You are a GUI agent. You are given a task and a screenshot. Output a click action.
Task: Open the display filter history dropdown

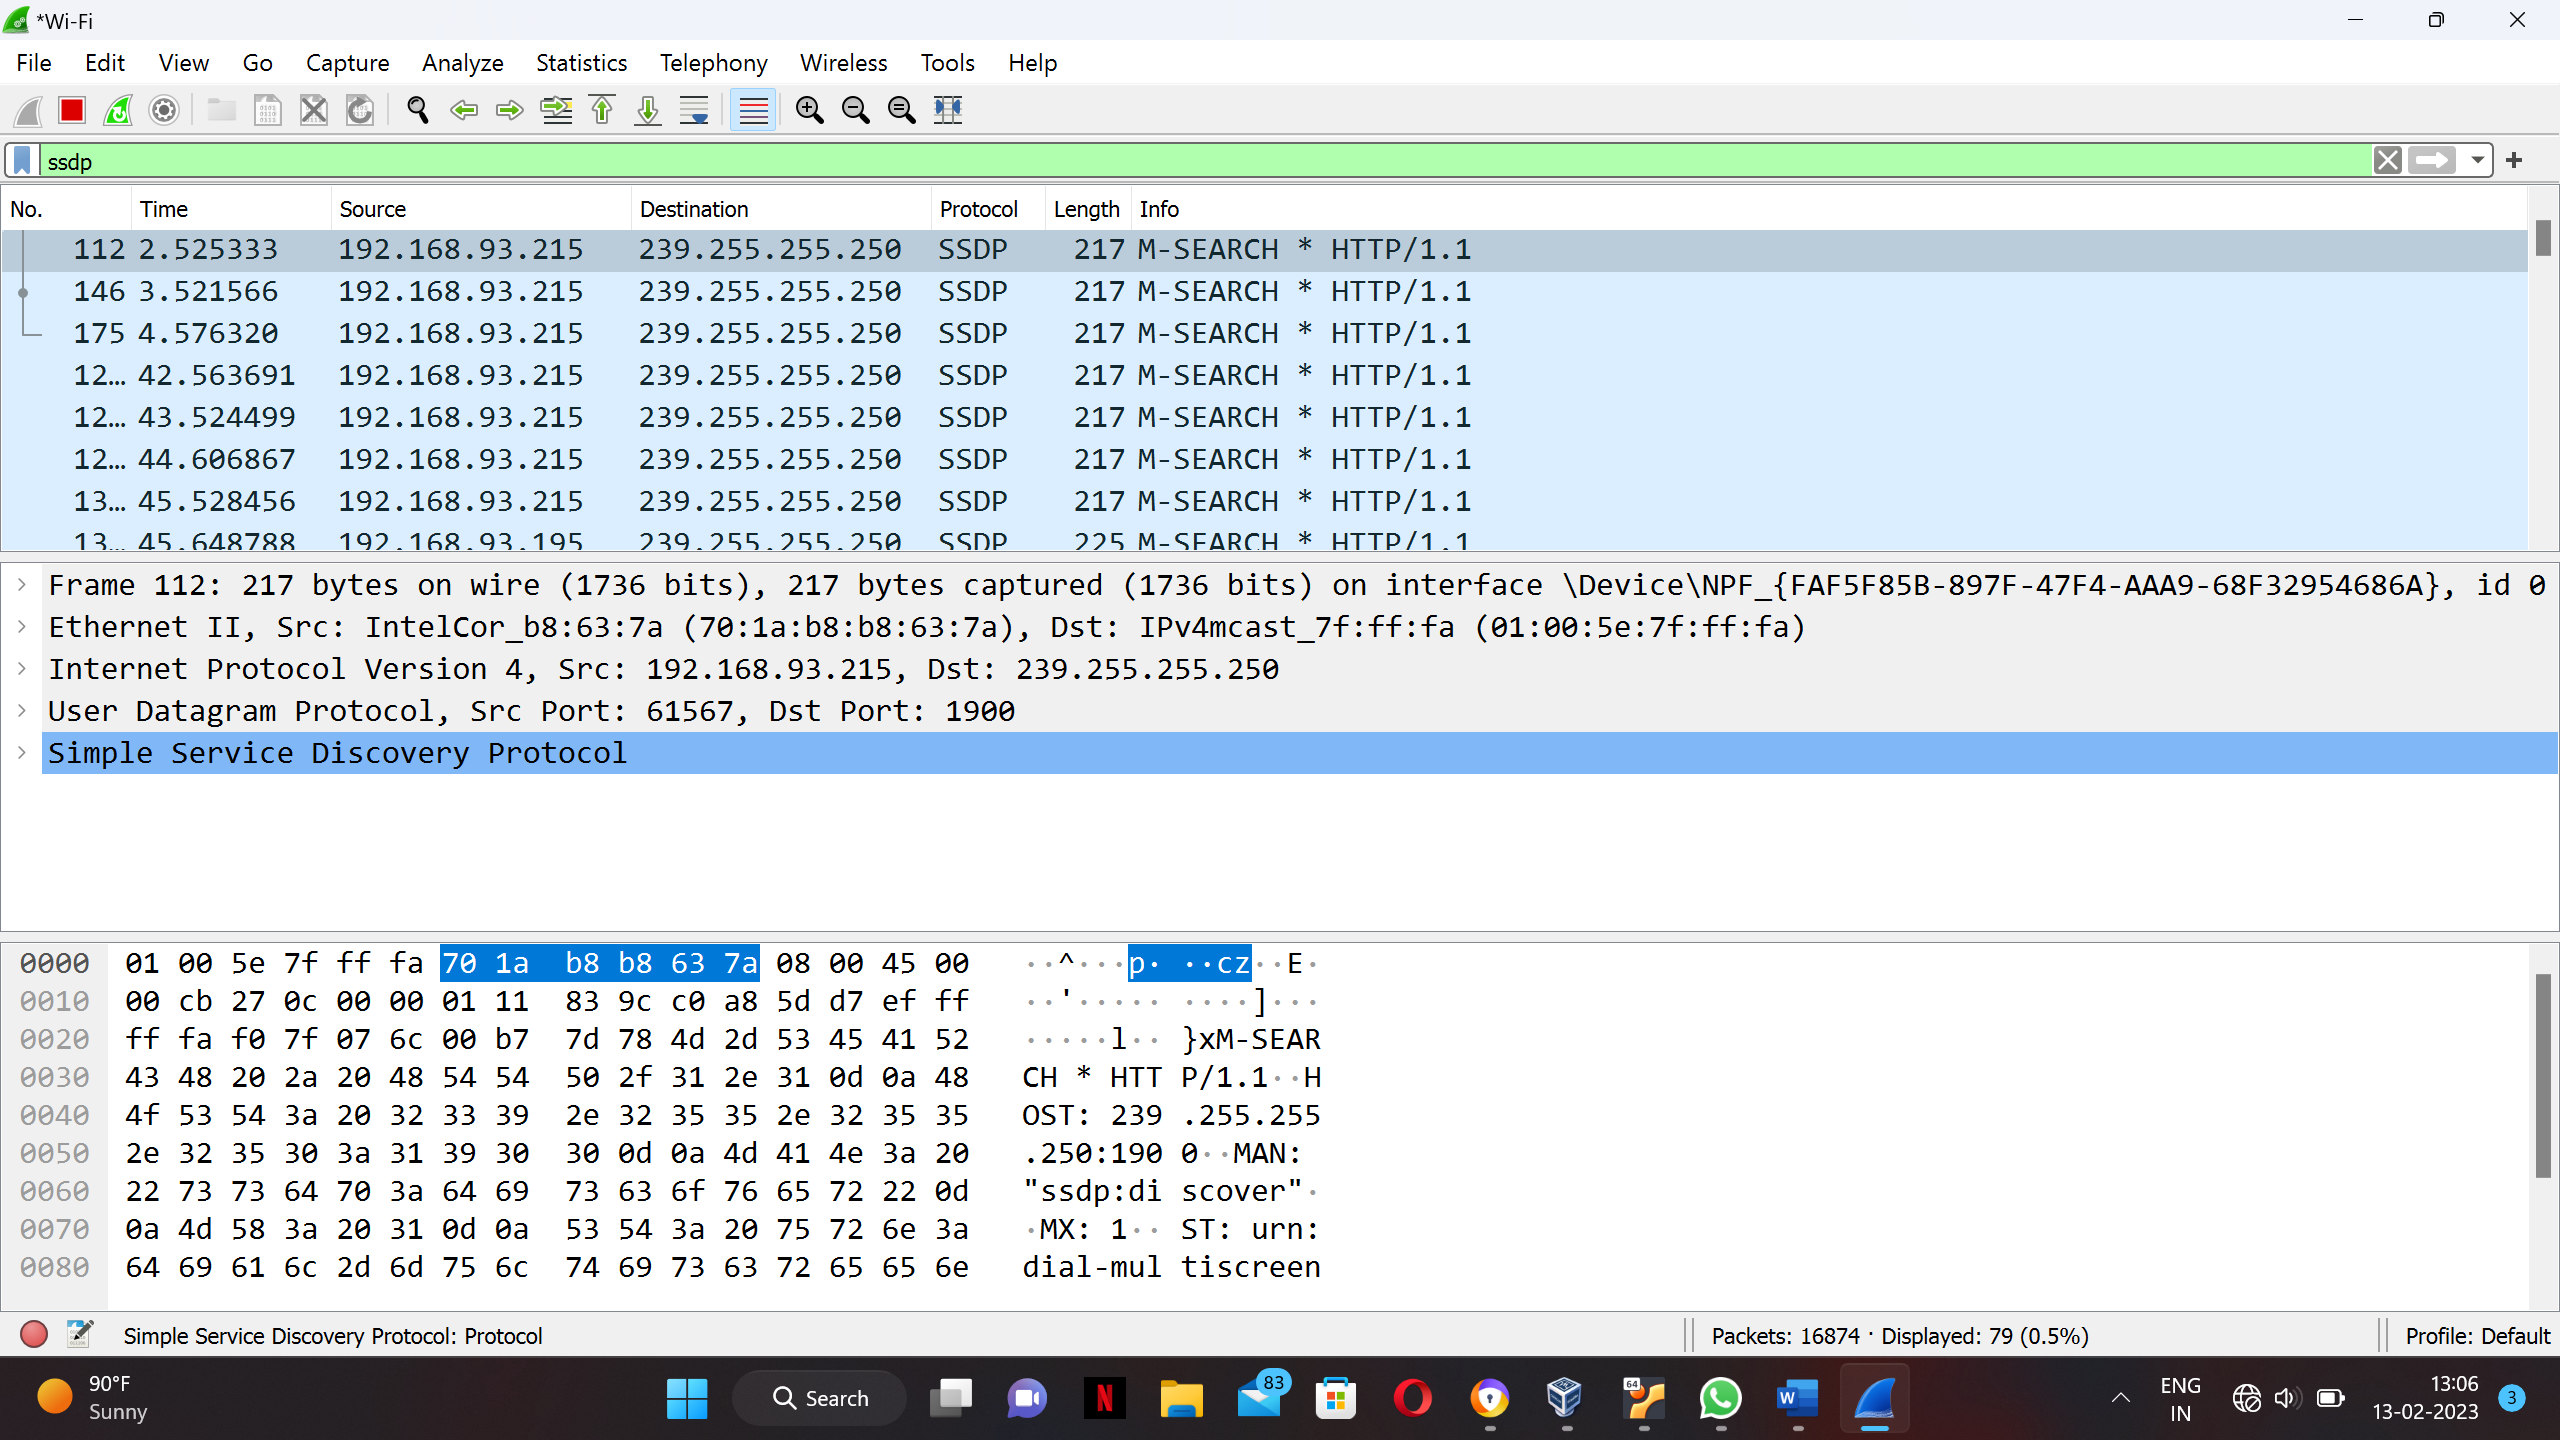pyautogui.click(x=2477, y=160)
